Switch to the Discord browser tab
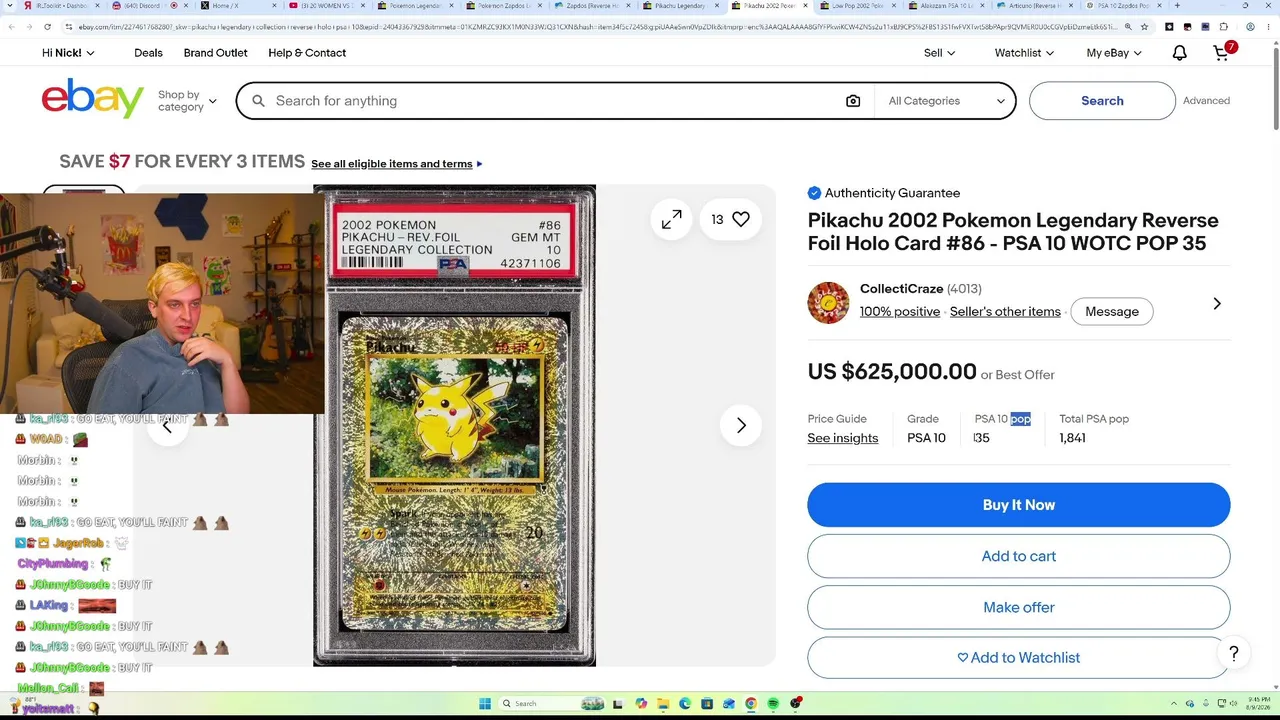The image size is (1280, 720). pyautogui.click(x=147, y=6)
